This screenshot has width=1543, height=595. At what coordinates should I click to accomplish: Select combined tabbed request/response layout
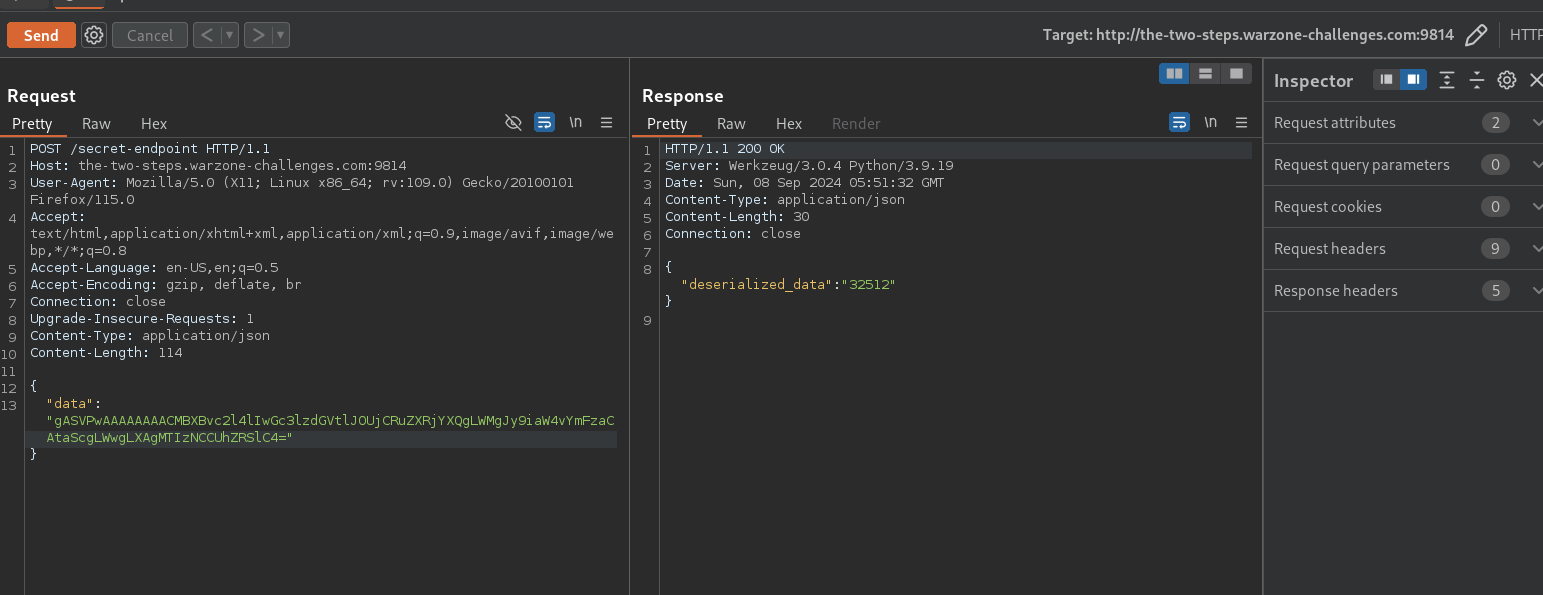(1236, 73)
